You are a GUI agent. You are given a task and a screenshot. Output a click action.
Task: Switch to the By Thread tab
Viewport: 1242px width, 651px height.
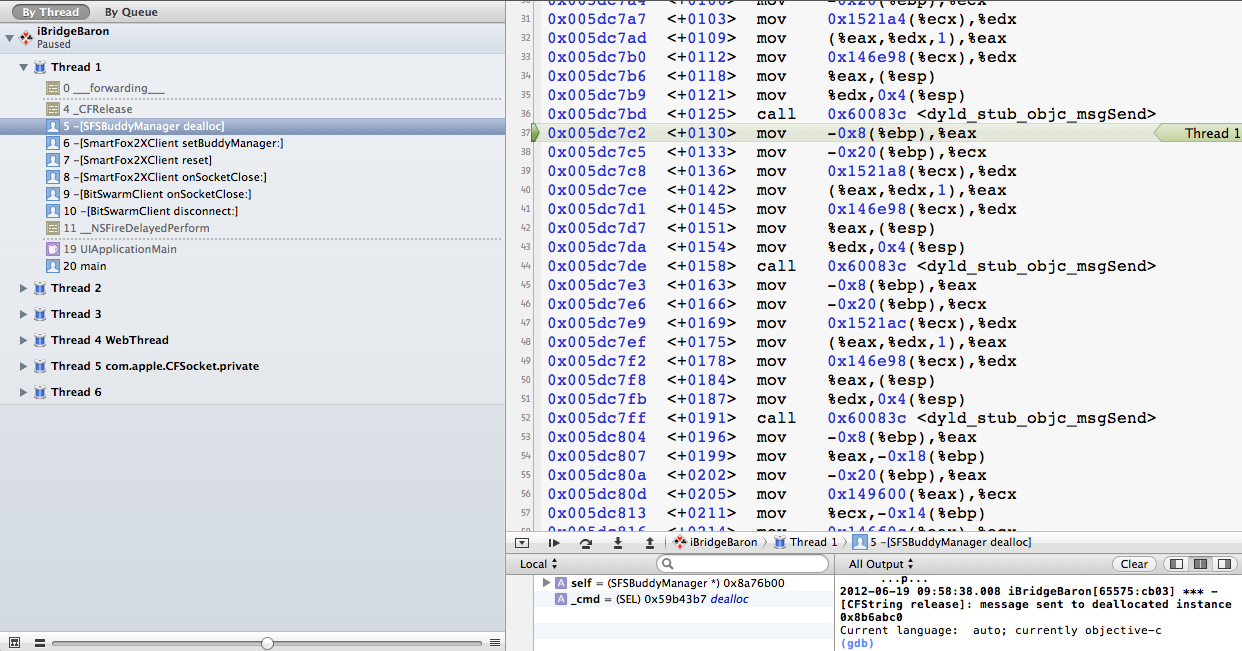(x=50, y=12)
